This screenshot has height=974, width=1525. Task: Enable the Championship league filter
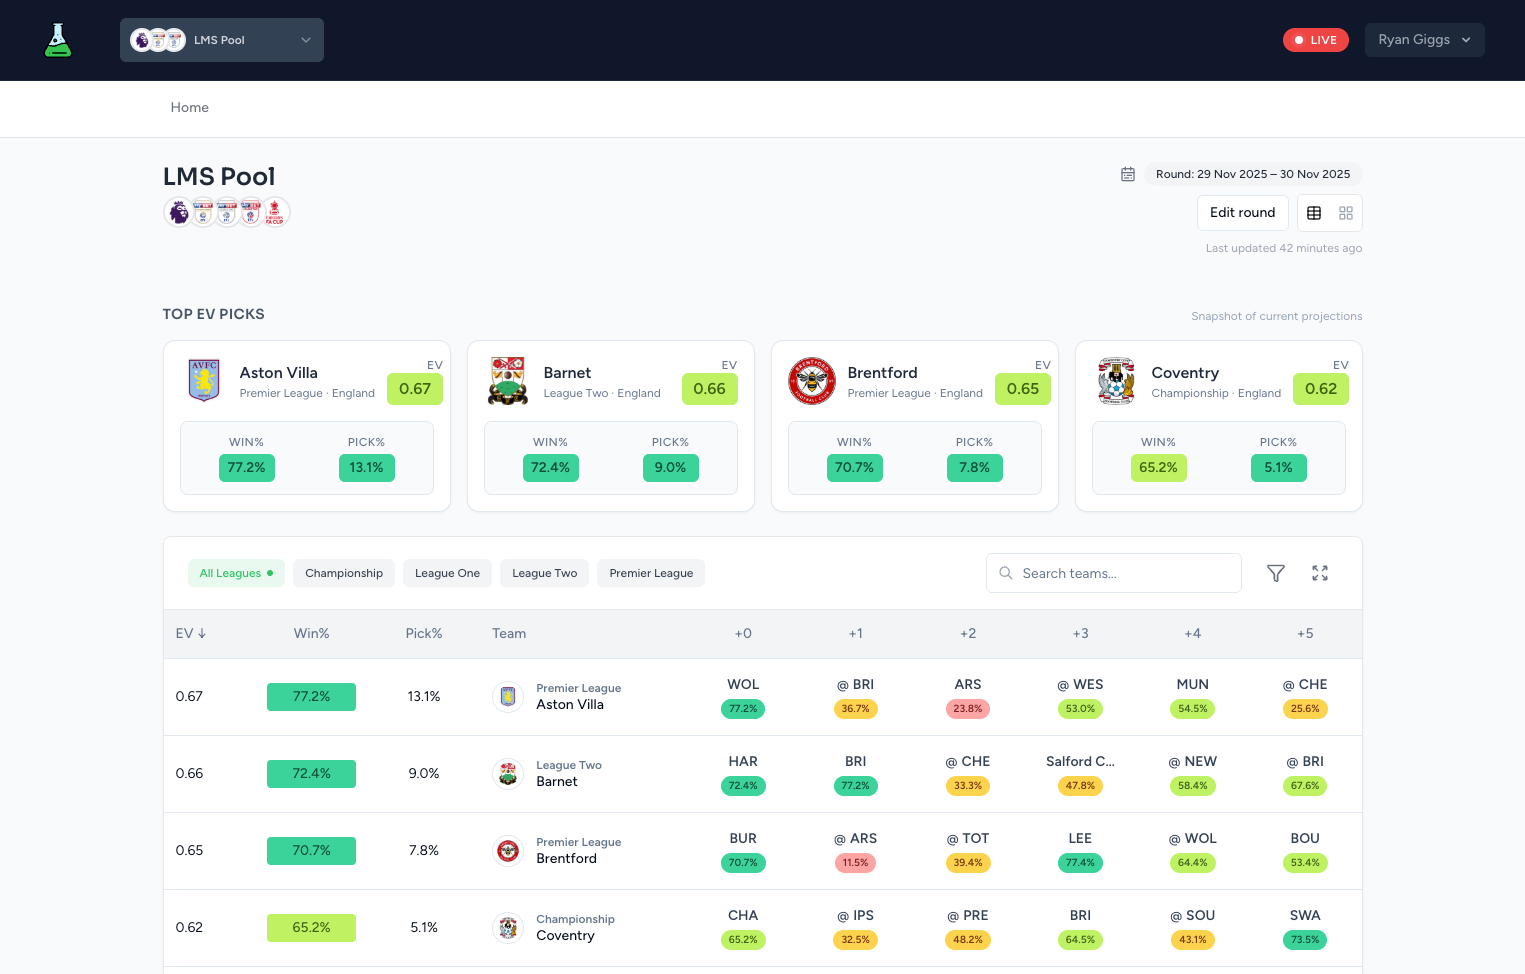coord(344,573)
